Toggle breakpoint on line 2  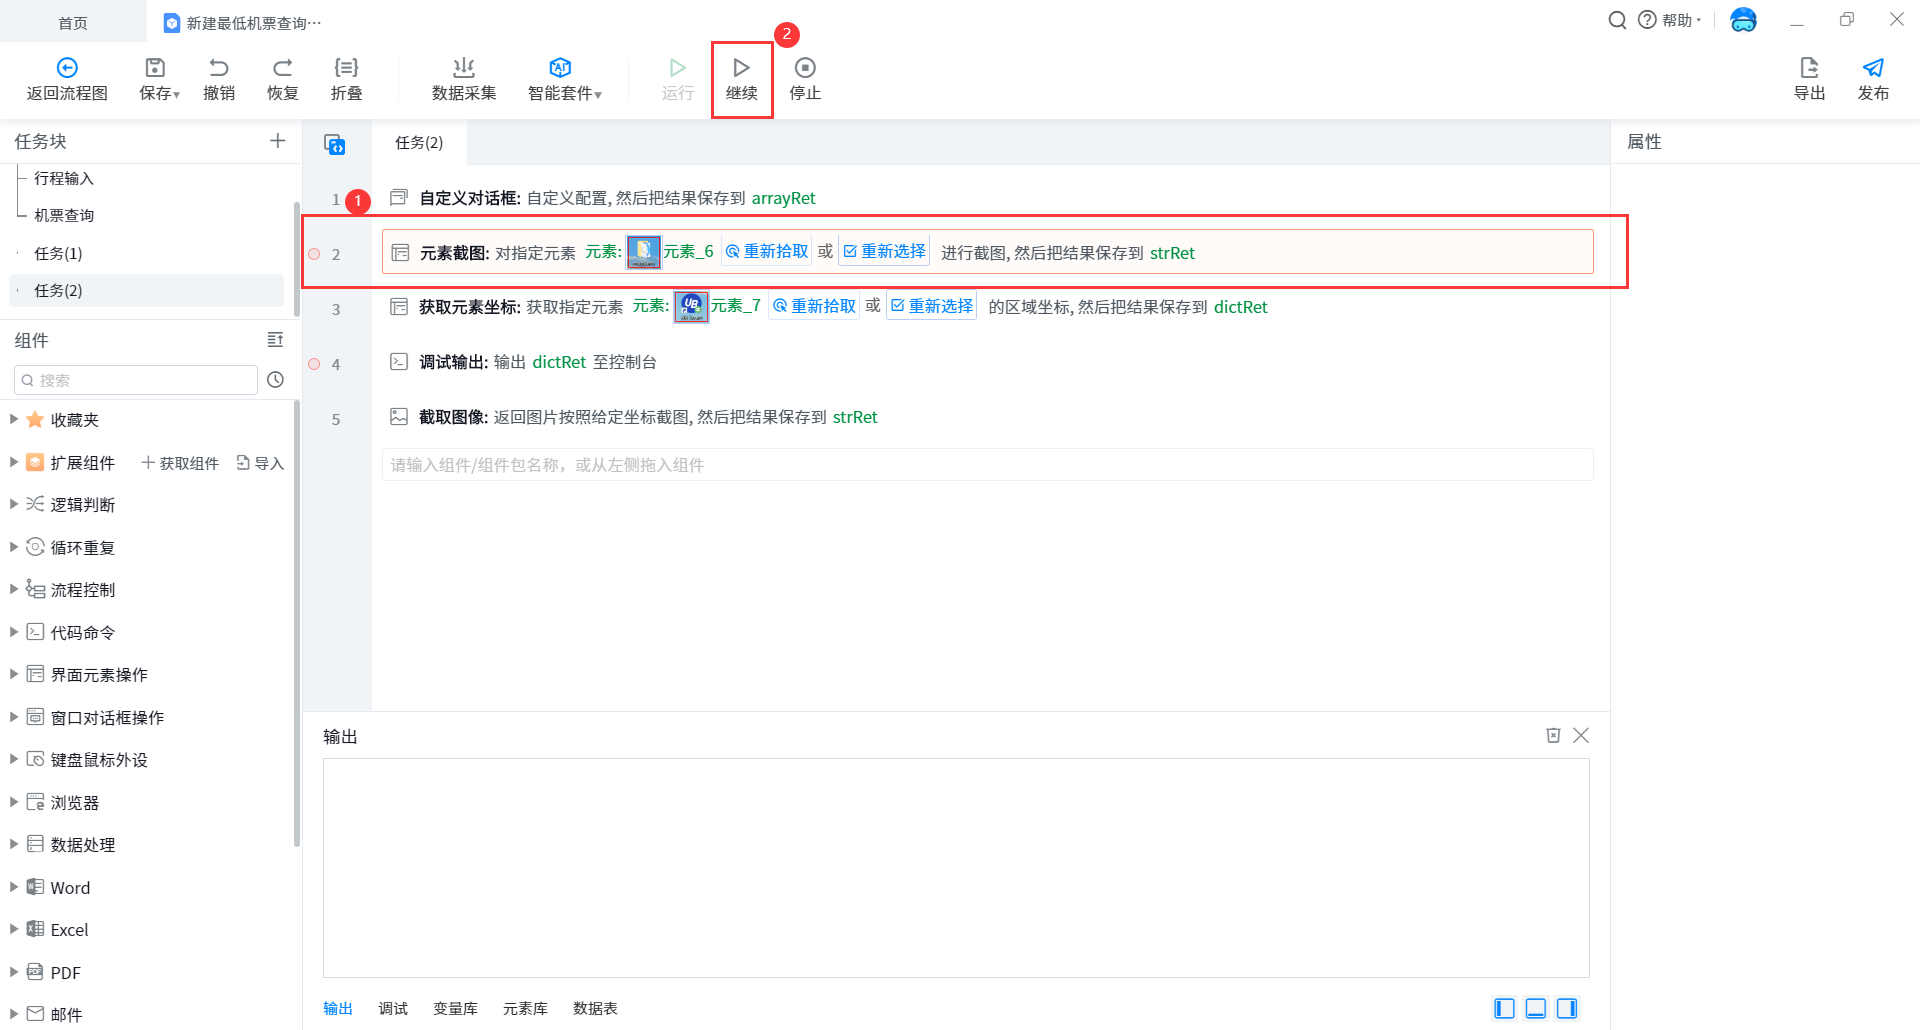tap(314, 254)
